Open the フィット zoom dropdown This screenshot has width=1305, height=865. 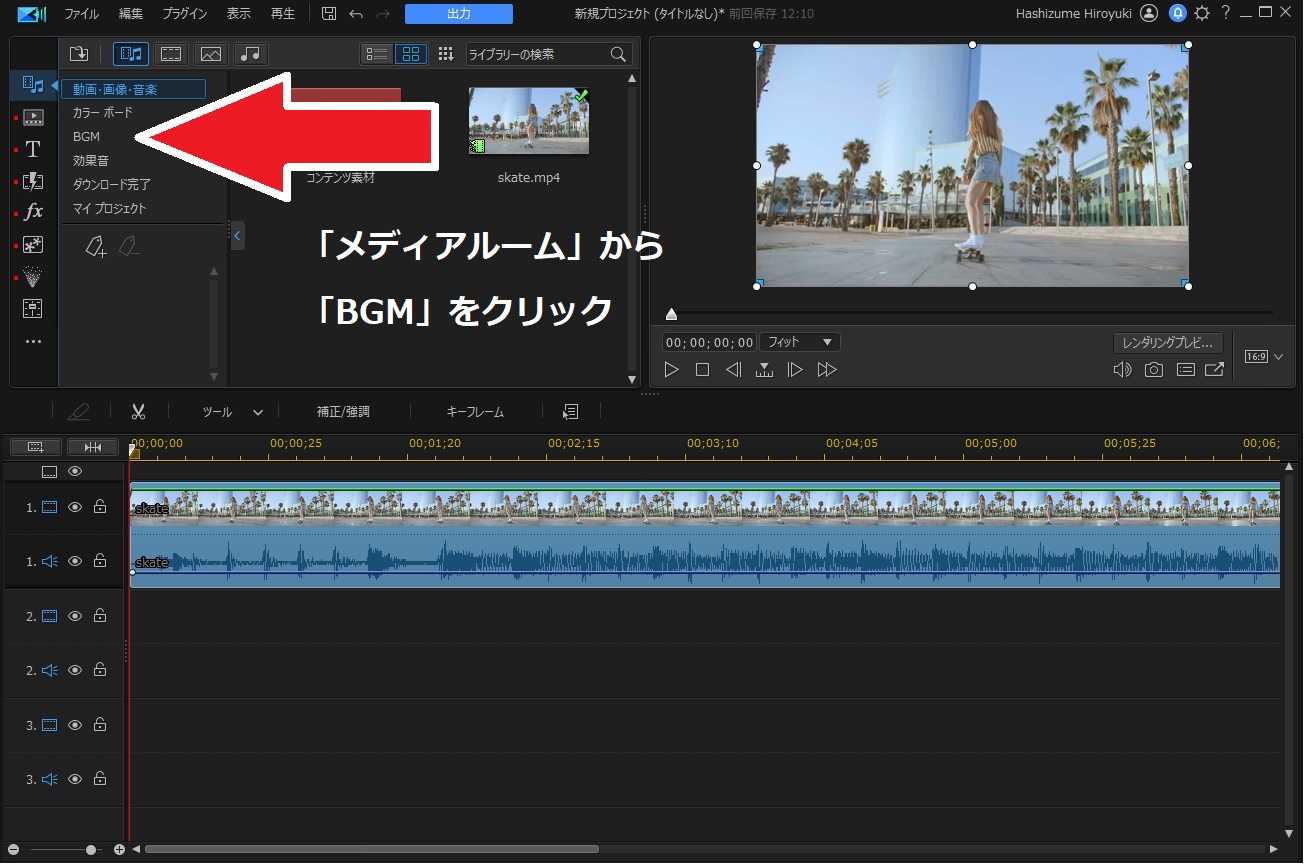[x=800, y=342]
